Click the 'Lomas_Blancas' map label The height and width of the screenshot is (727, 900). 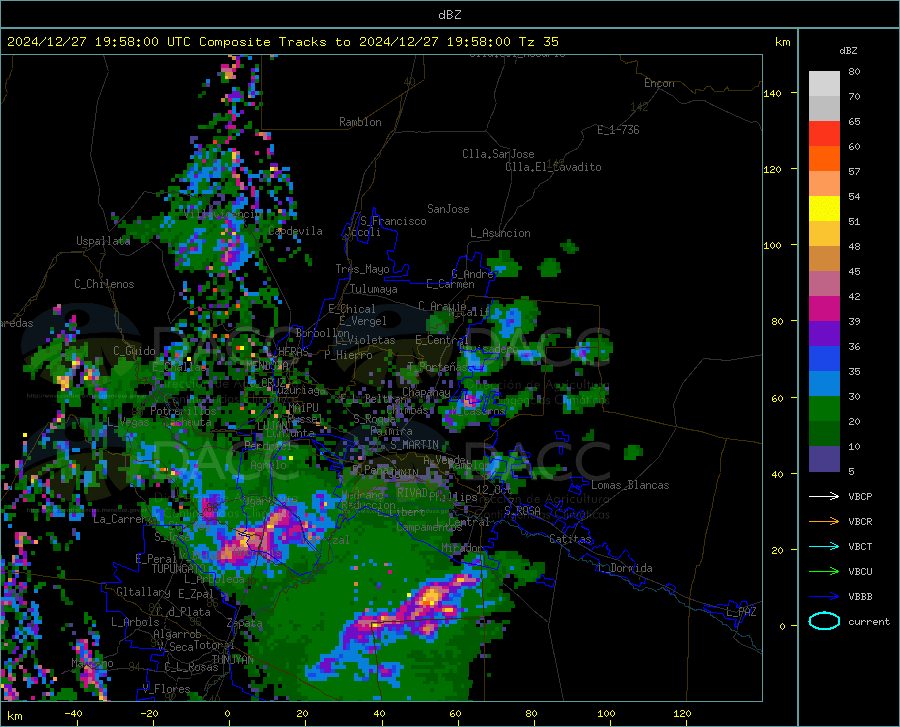pos(630,485)
